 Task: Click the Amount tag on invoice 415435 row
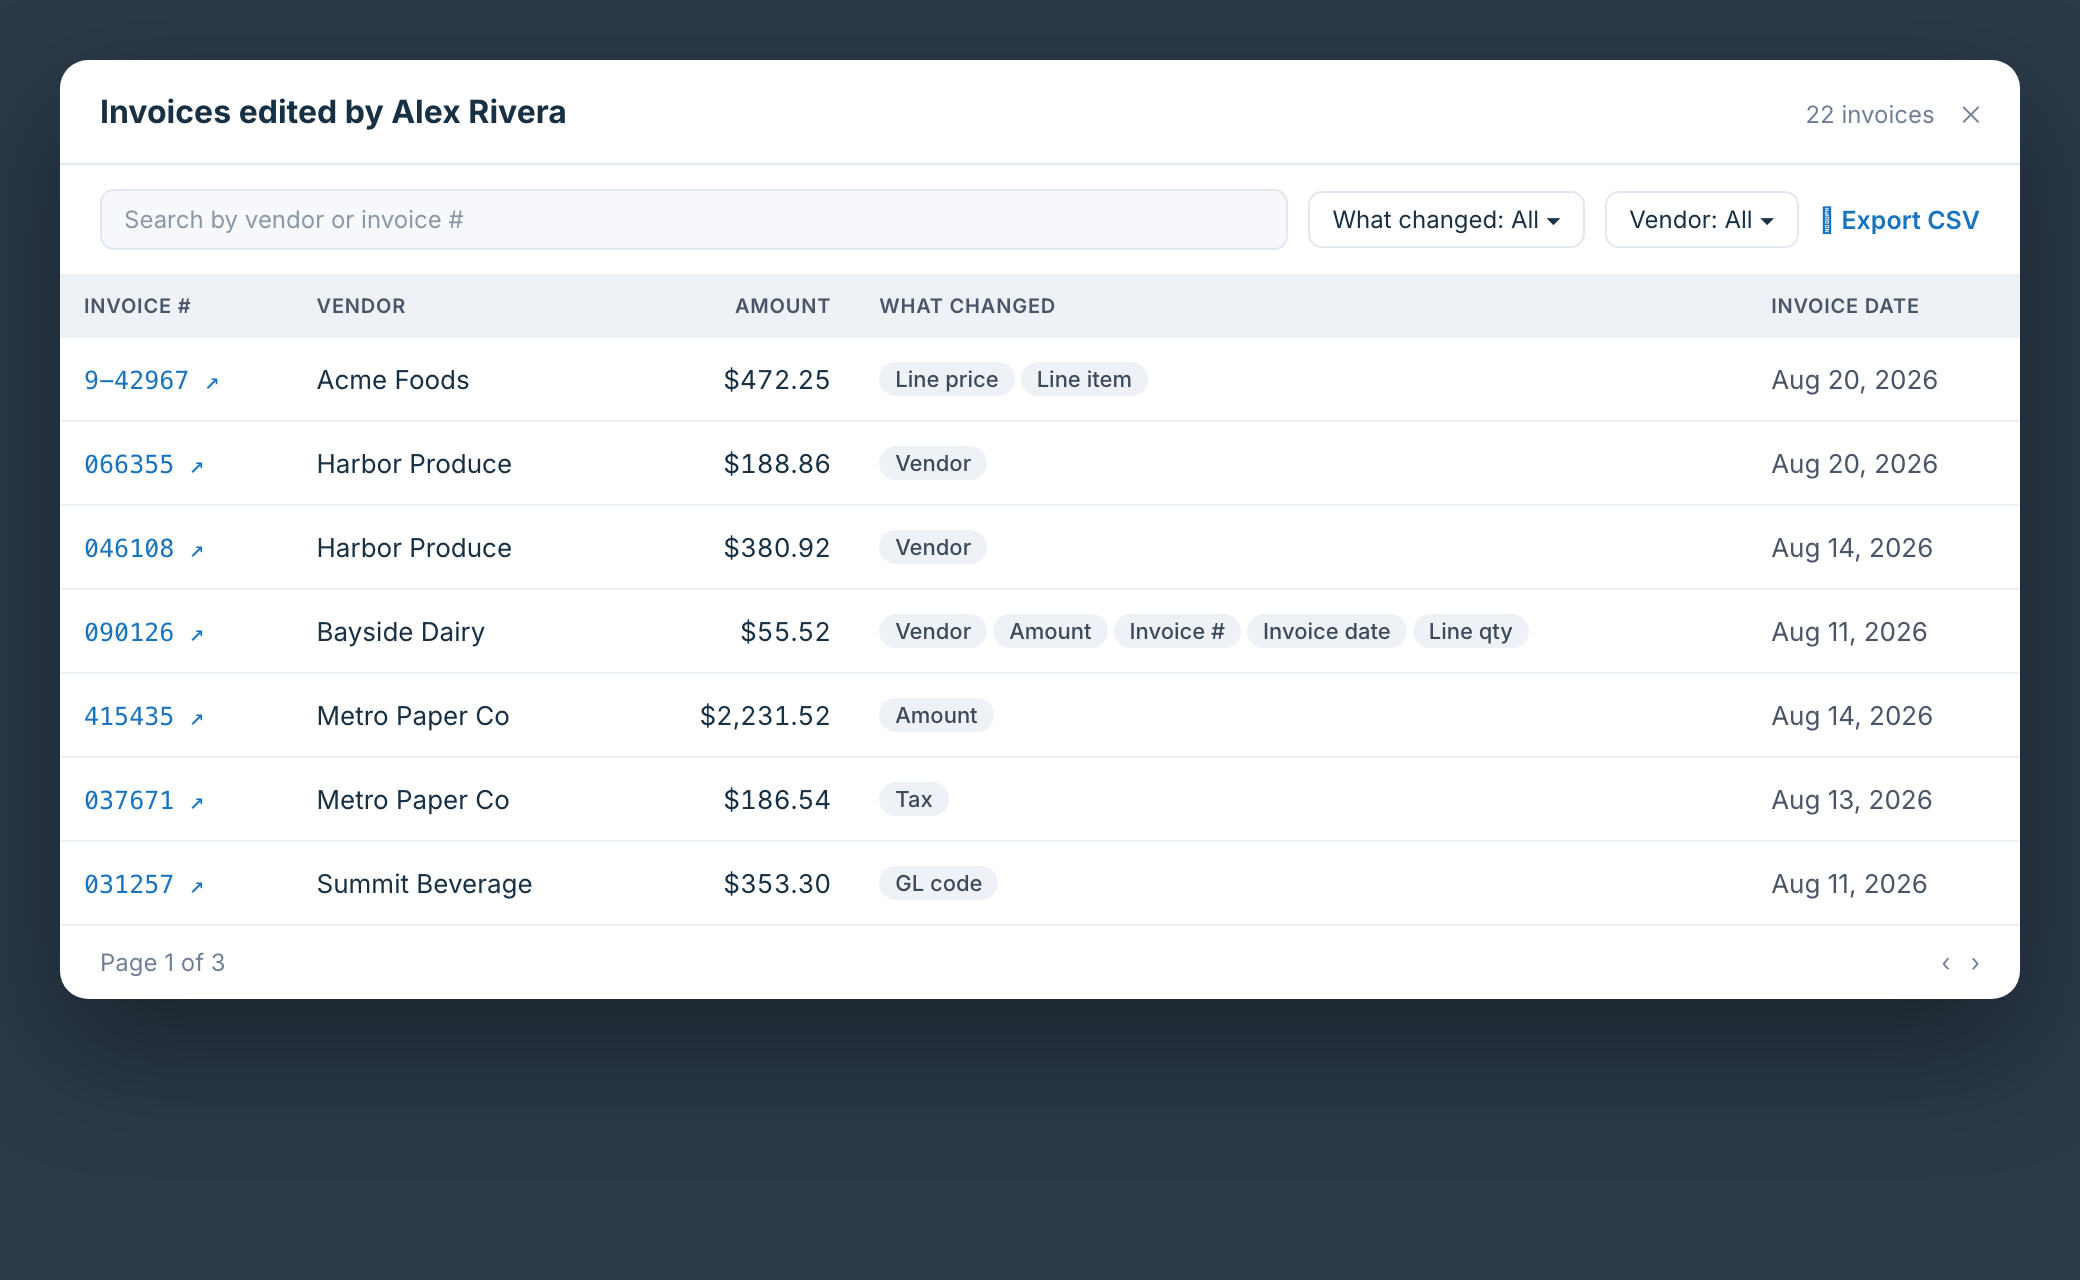pyautogui.click(x=936, y=715)
